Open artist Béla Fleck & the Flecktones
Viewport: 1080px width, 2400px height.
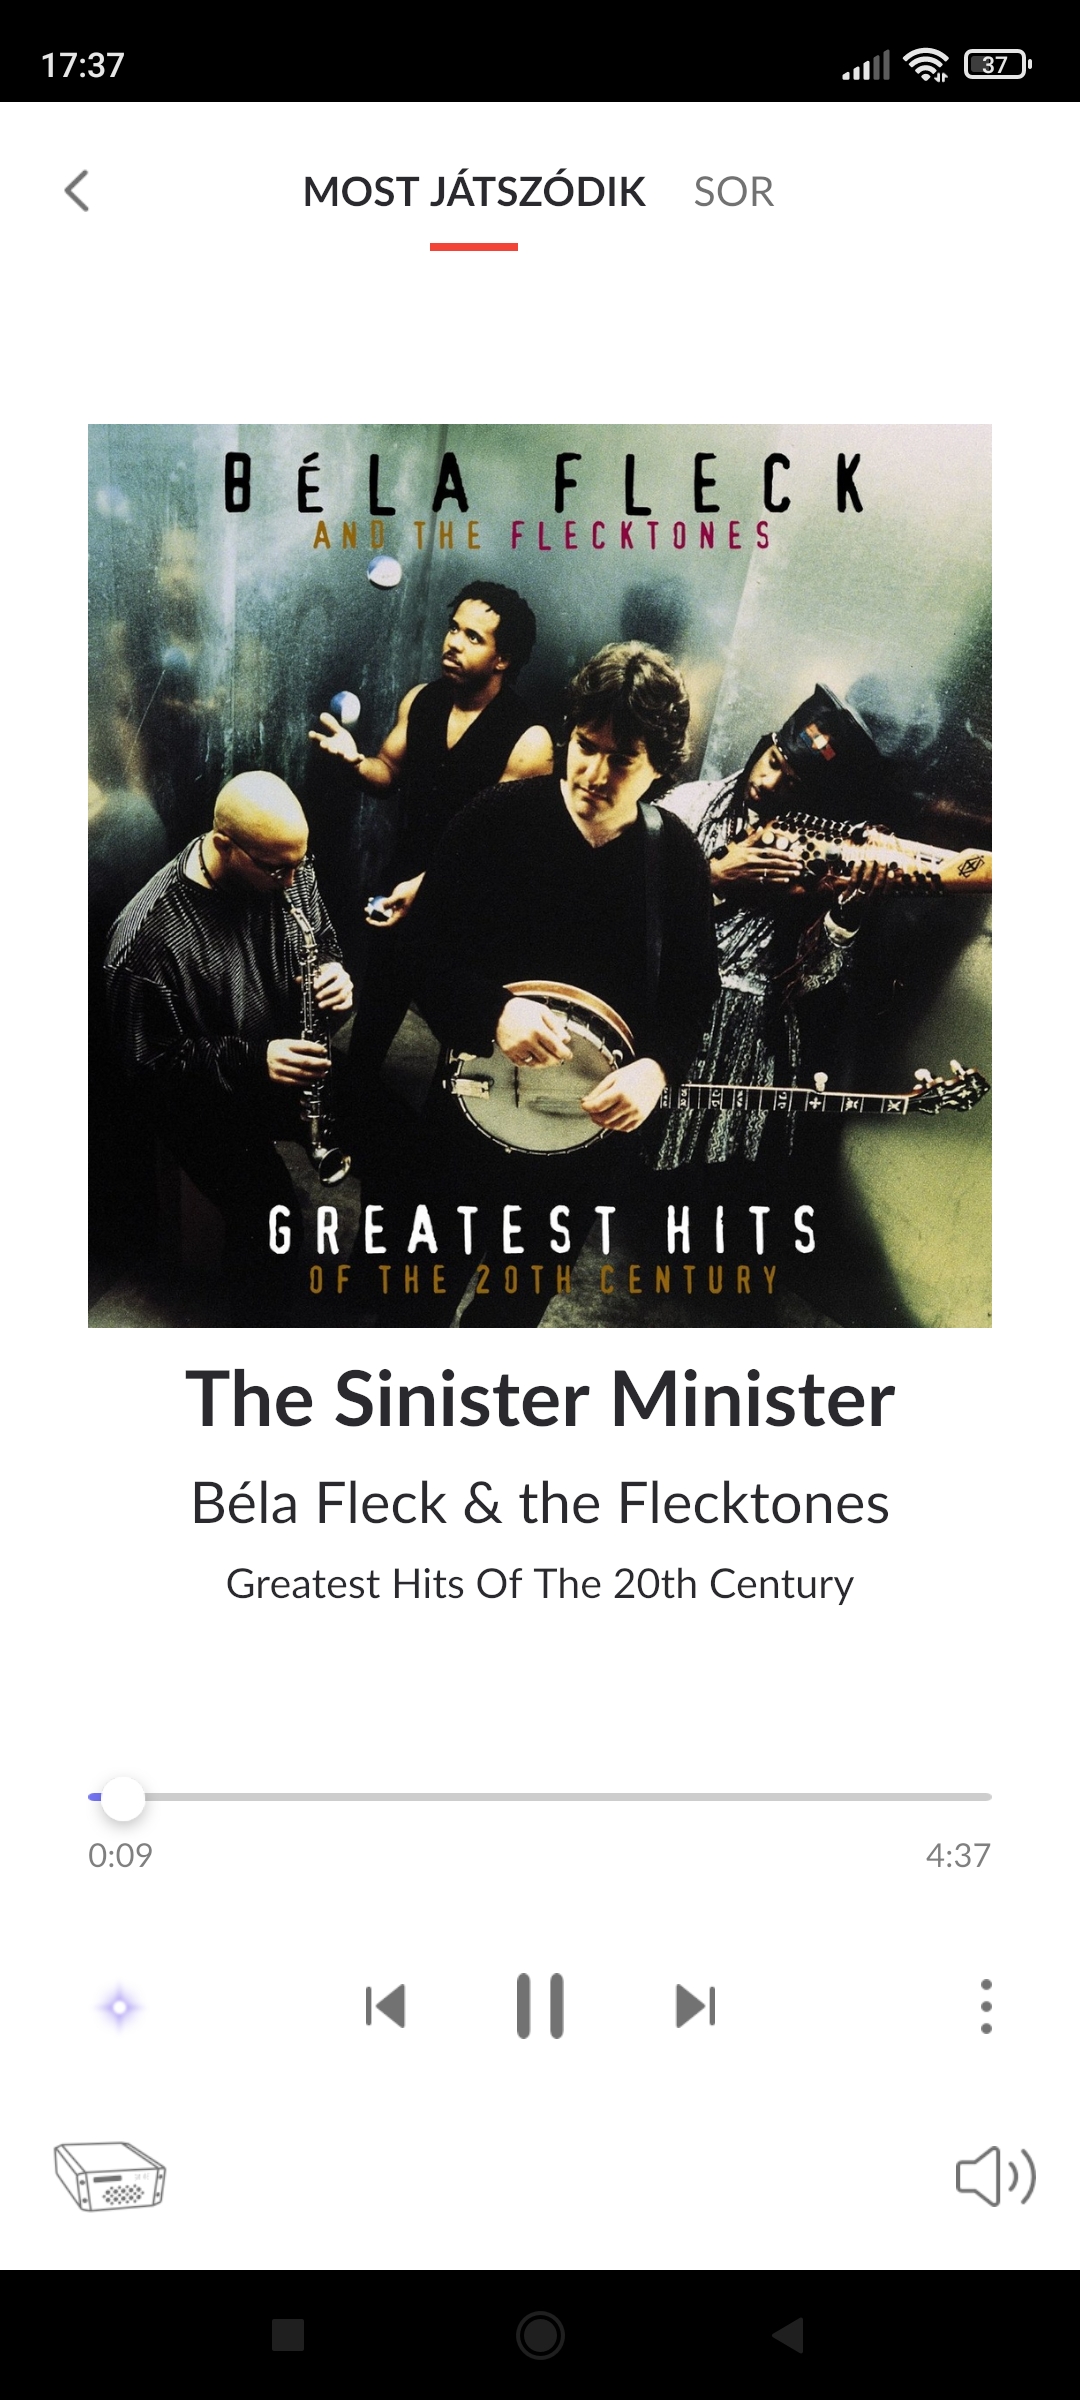(x=540, y=1503)
